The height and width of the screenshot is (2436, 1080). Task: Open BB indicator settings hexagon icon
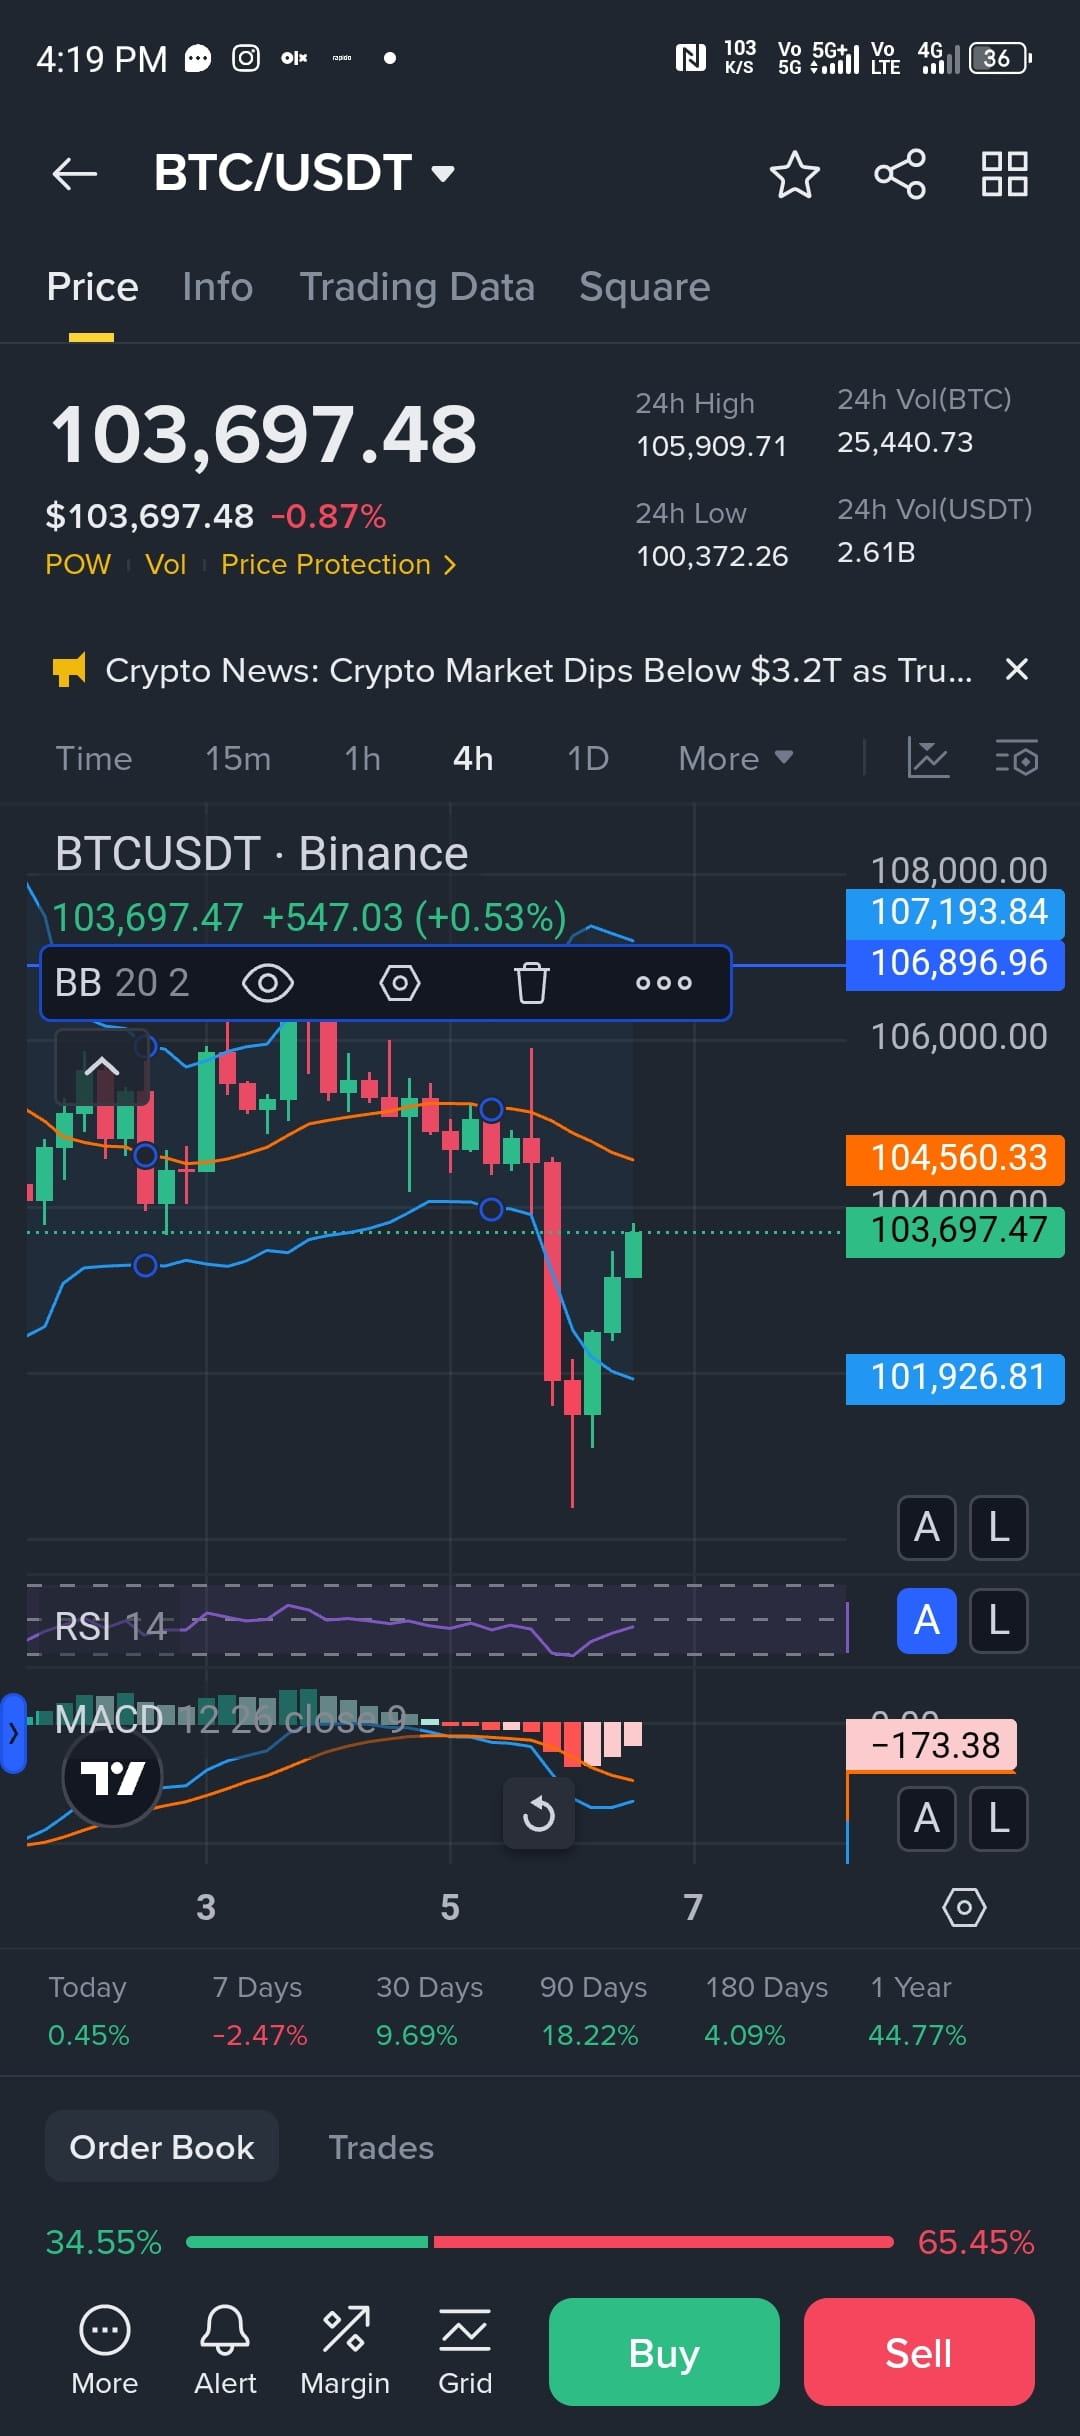(x=400, y=983)
